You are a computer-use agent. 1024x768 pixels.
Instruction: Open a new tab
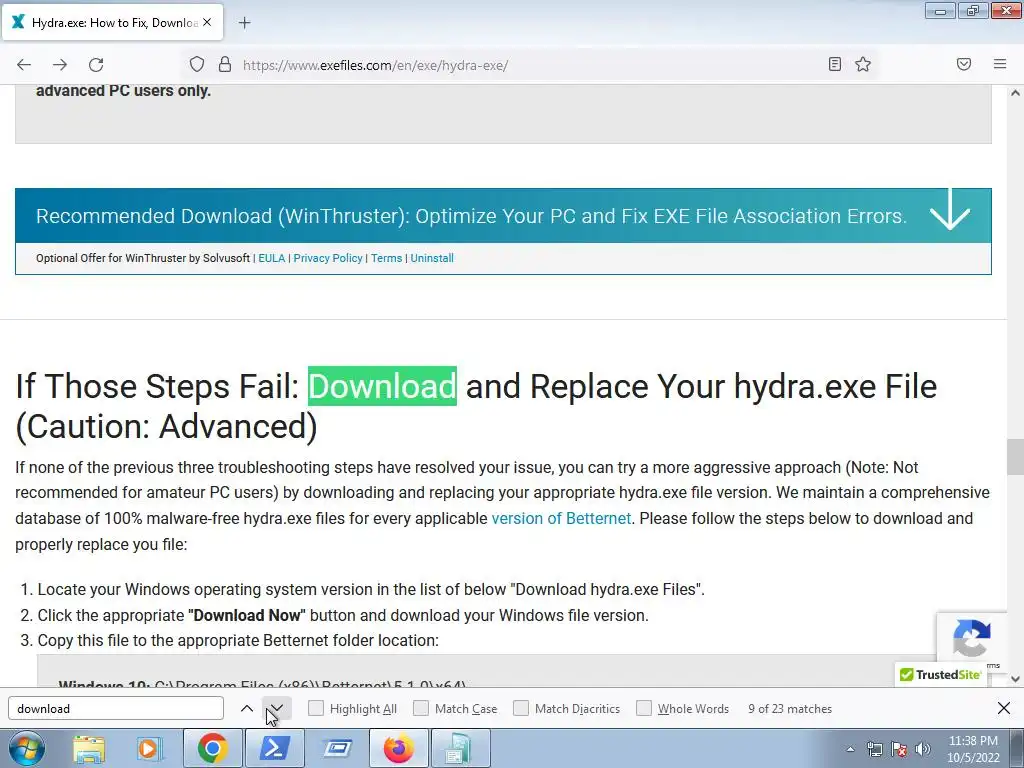click(244, 23)
